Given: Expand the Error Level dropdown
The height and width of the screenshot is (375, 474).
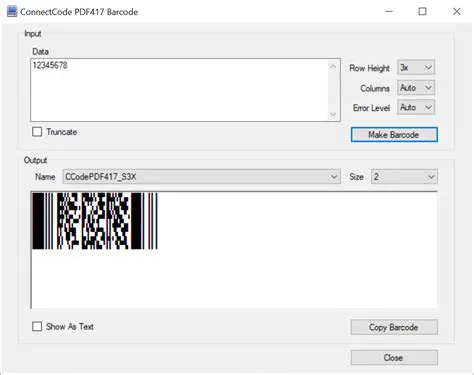Looking at the screenshot, I should (x=416, y=107).
